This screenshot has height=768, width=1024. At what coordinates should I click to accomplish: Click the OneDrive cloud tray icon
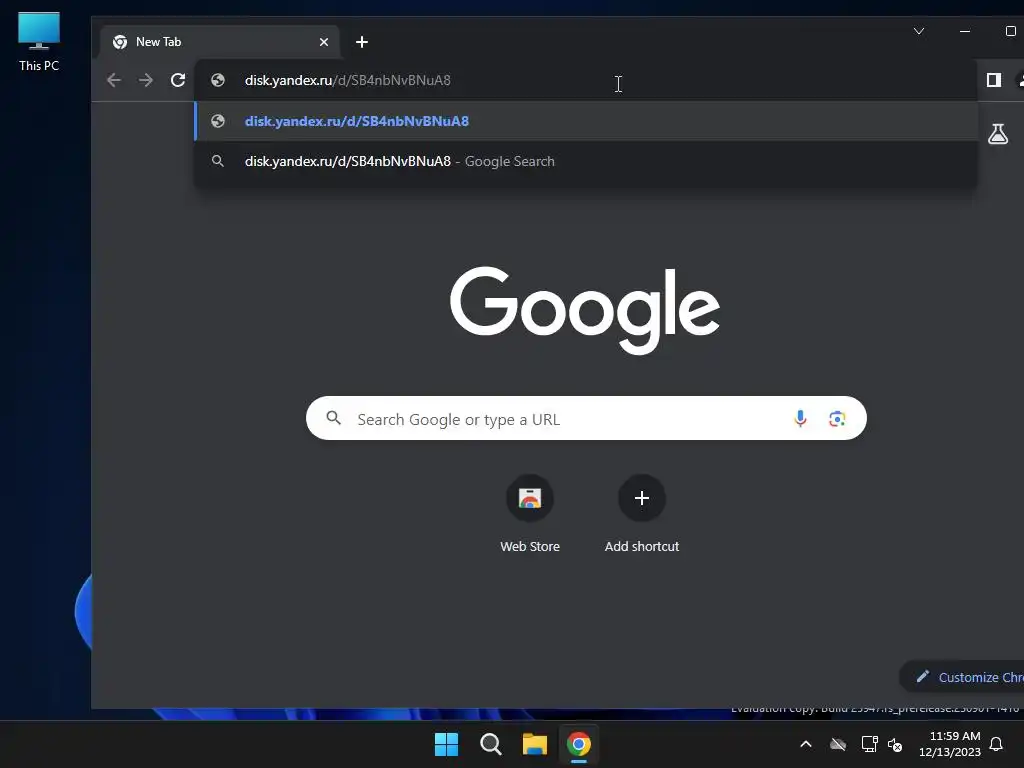coord(838,744)
